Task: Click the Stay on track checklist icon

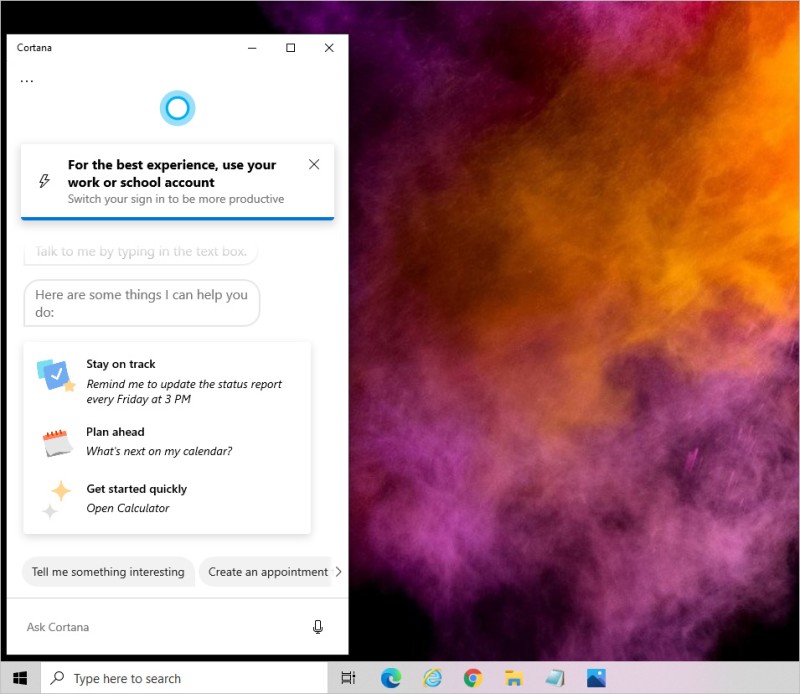Action: click(x=56, y=375)
